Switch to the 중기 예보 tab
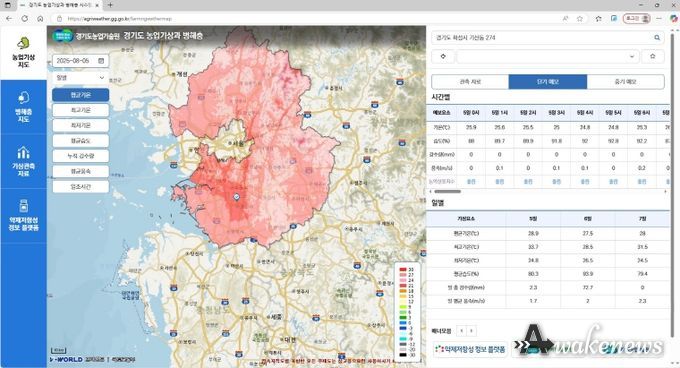The image size is (680, 368). tap(625, 81)
